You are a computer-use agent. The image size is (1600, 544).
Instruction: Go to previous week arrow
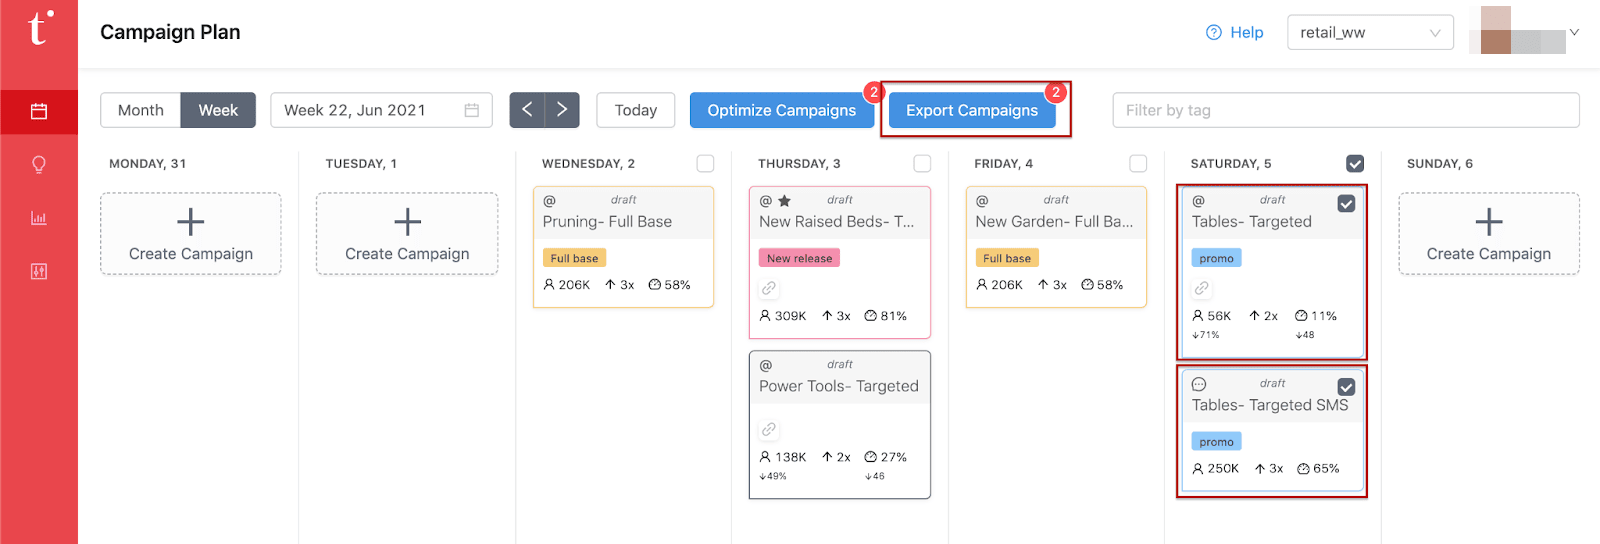point(527,110)
